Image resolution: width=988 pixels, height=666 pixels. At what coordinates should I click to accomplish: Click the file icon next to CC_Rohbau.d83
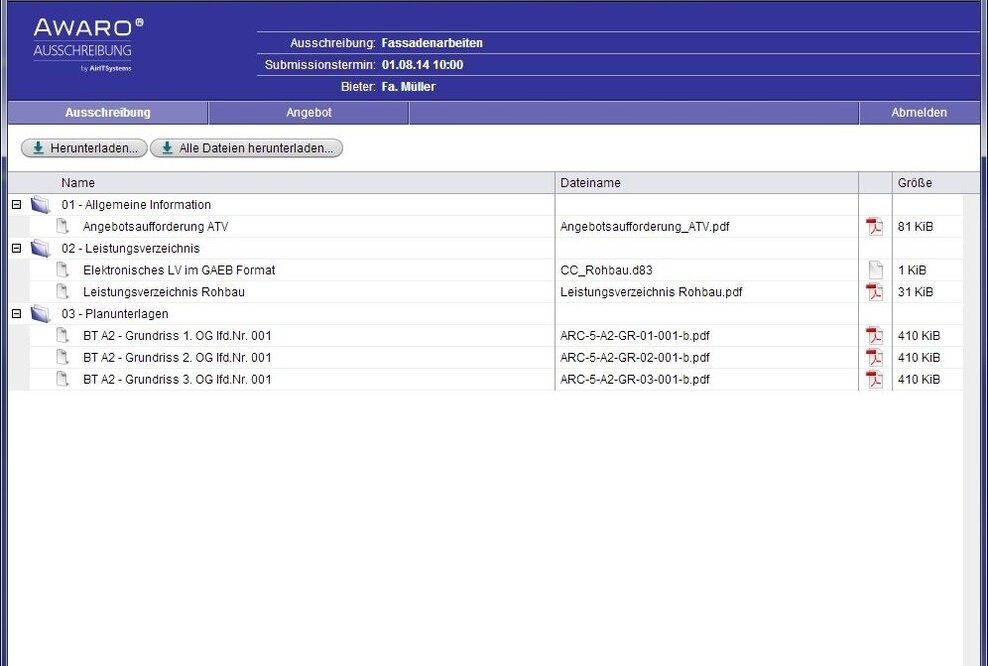tap(875, 270)
